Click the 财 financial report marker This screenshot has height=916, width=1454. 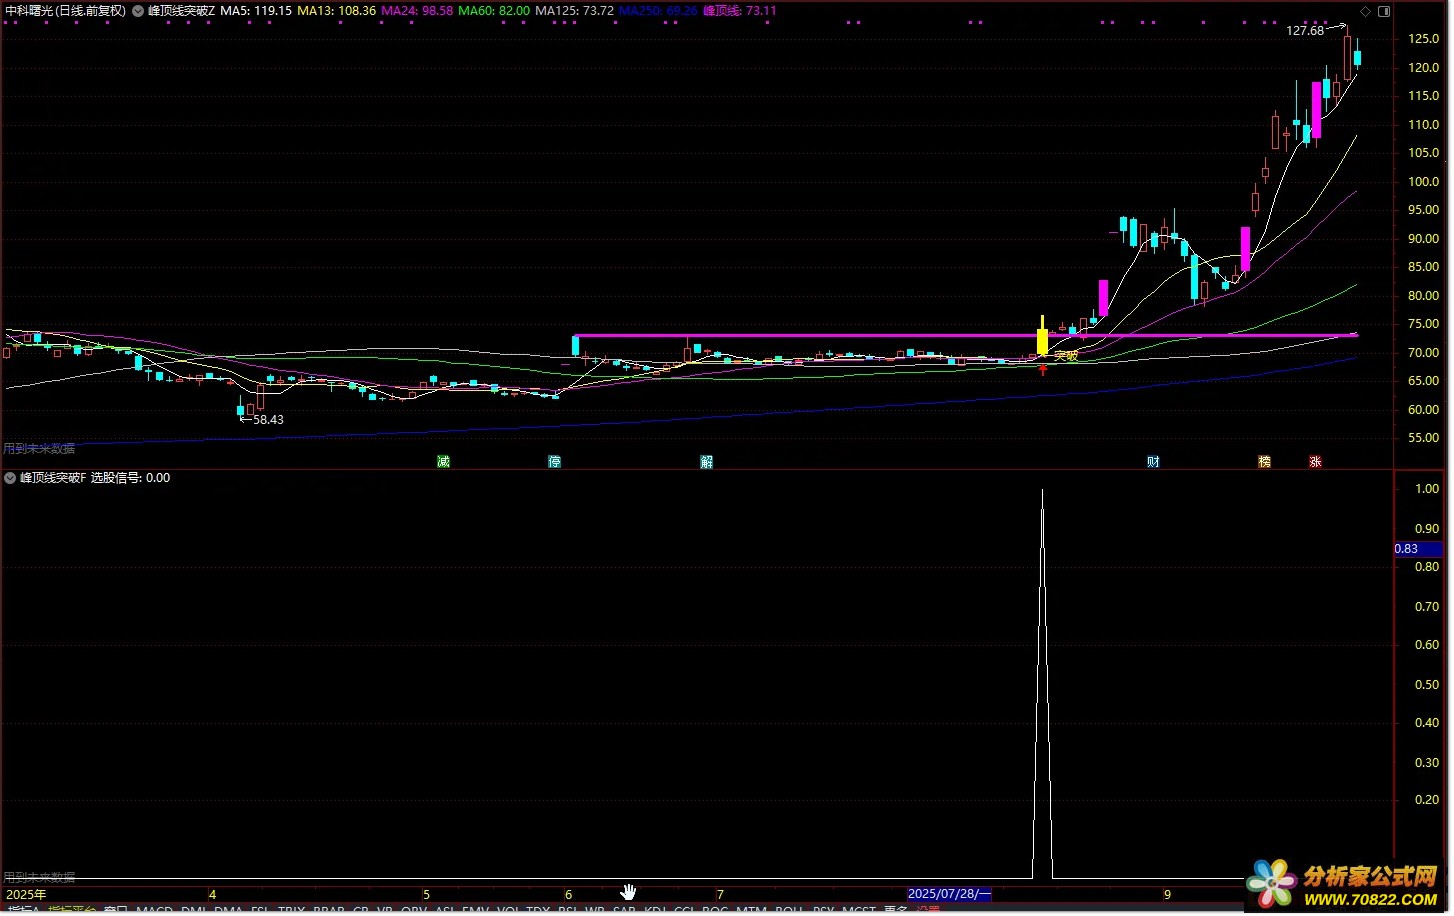[x=1153, y=462]
